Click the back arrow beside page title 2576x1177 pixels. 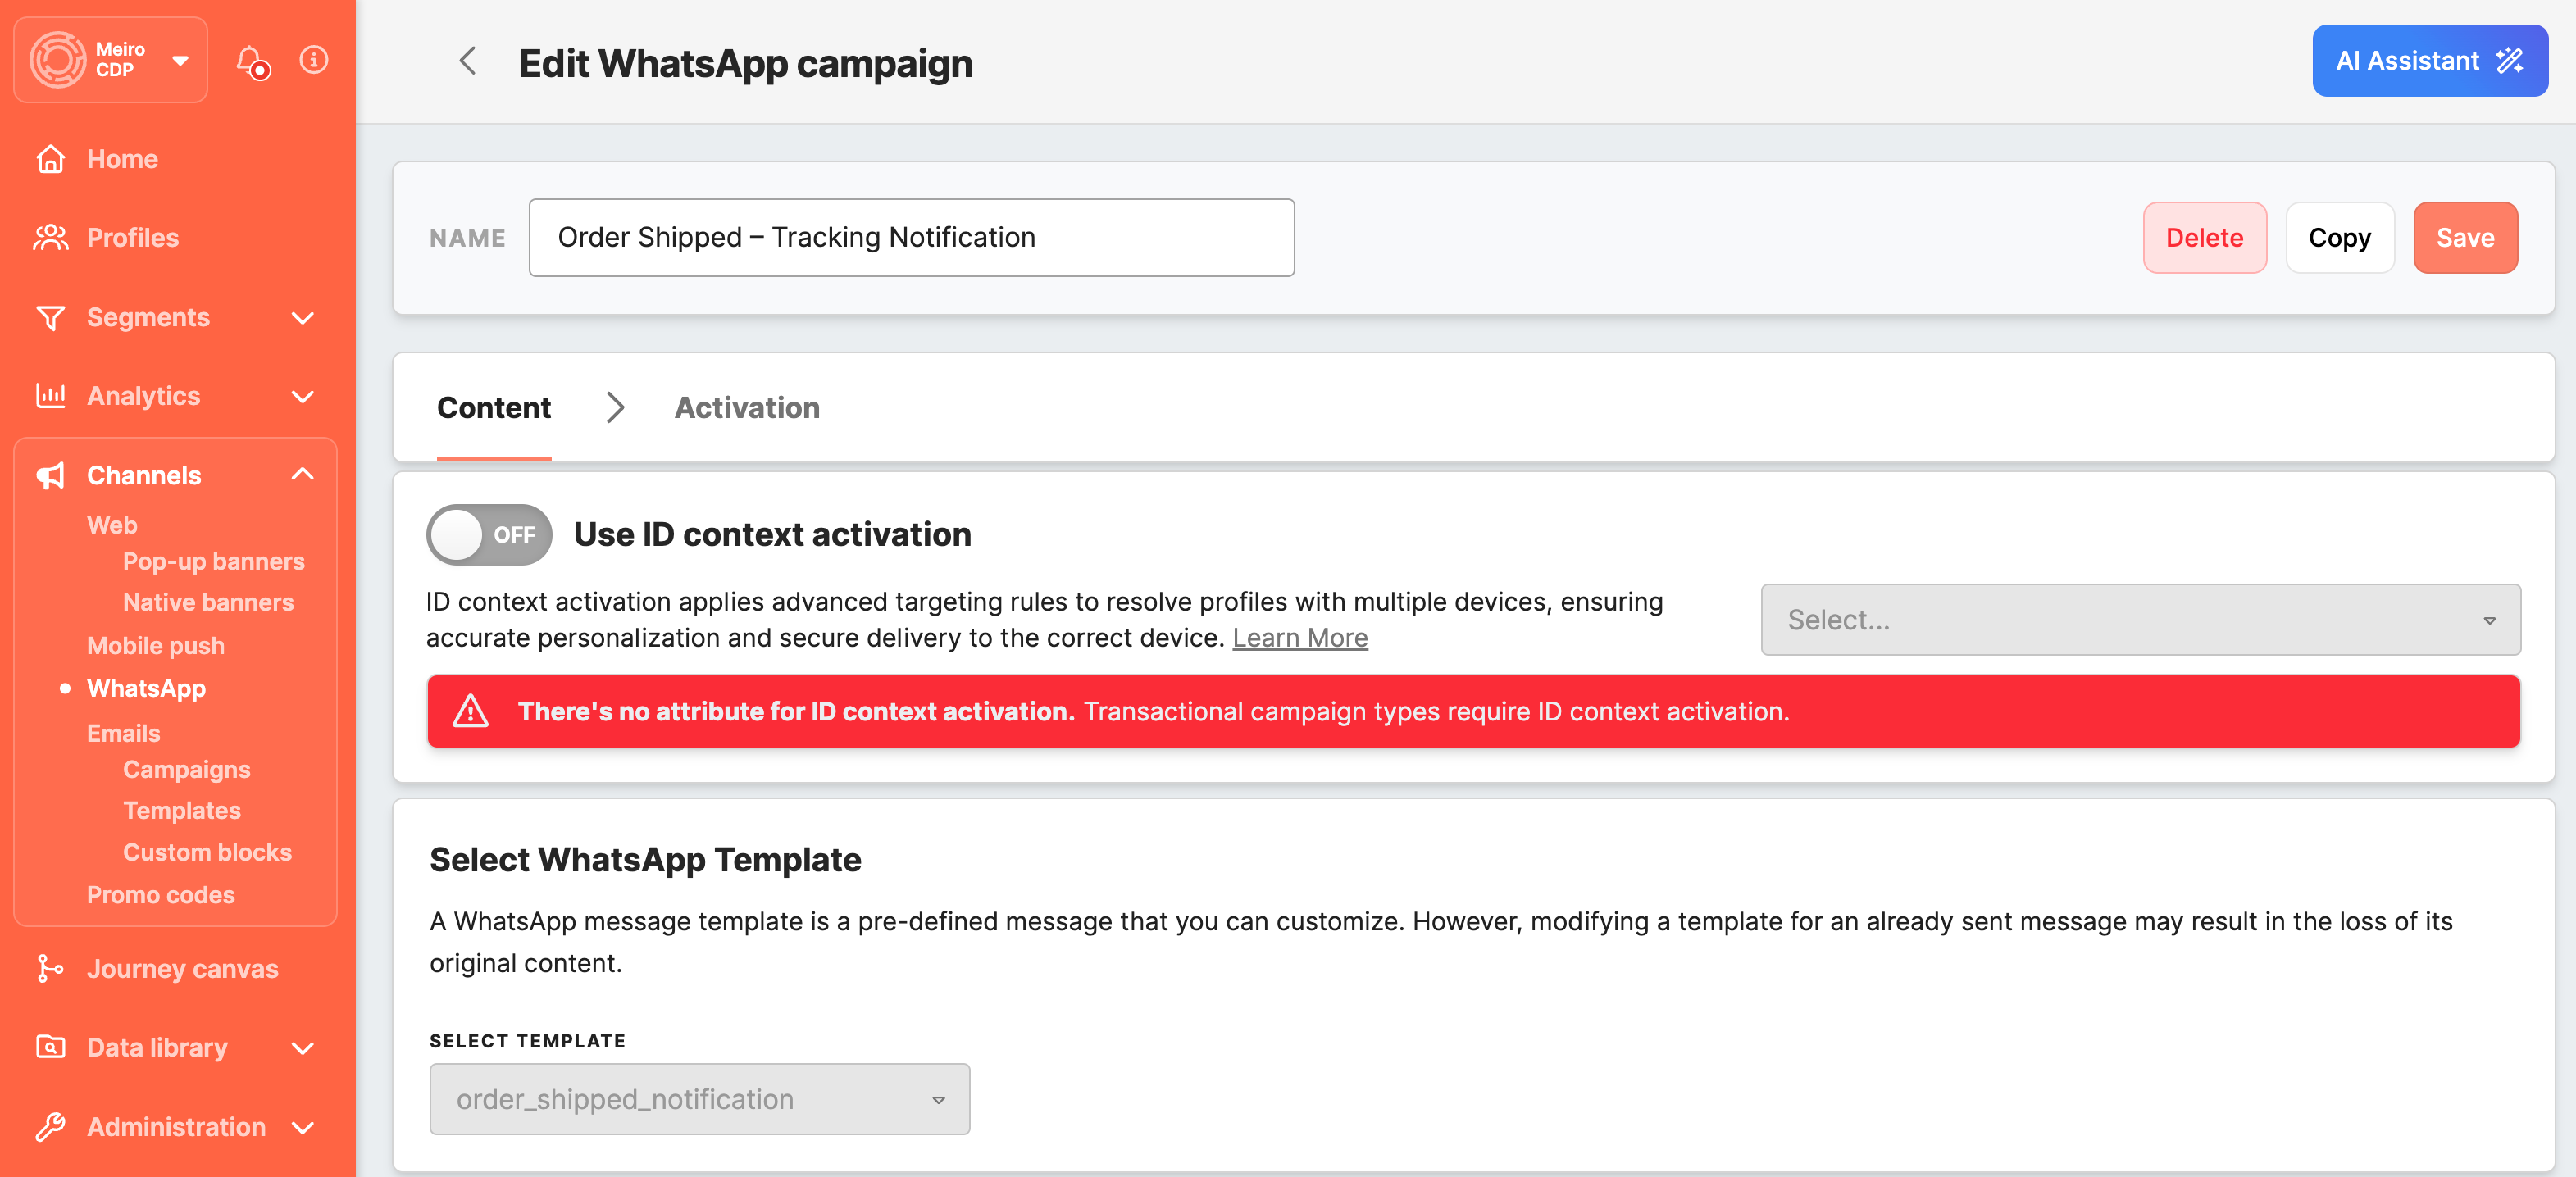coord(467,61)
